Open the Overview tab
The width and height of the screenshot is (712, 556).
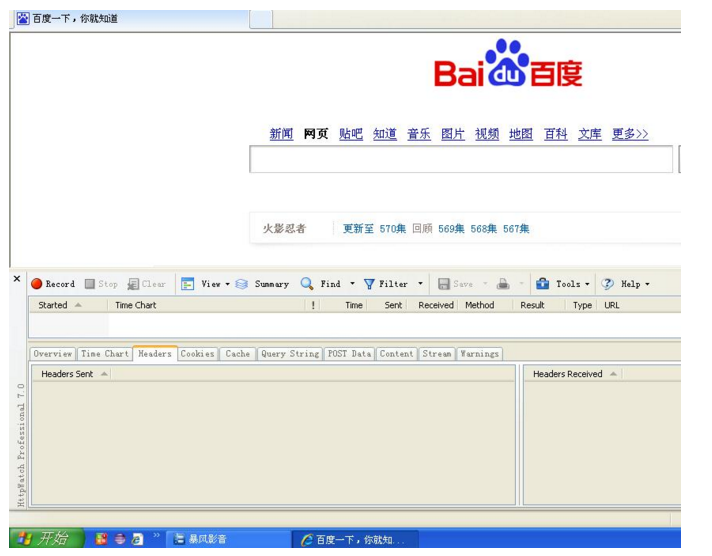[53, 353]
